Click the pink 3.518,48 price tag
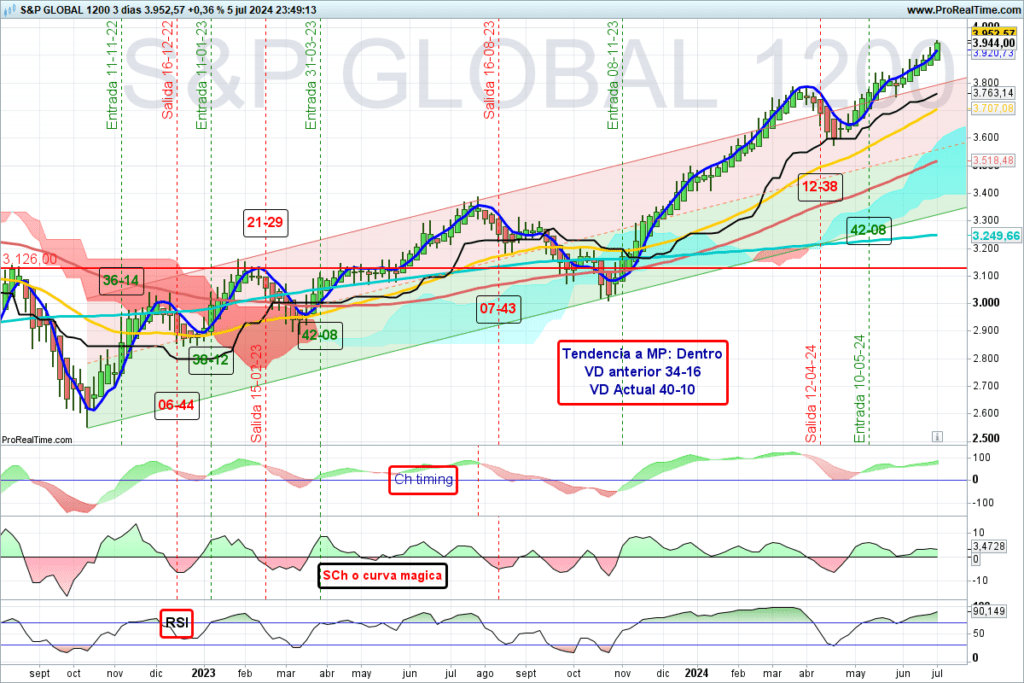Image resolution: width=1024 pixels, height=683 pixels. coord(993,160)
